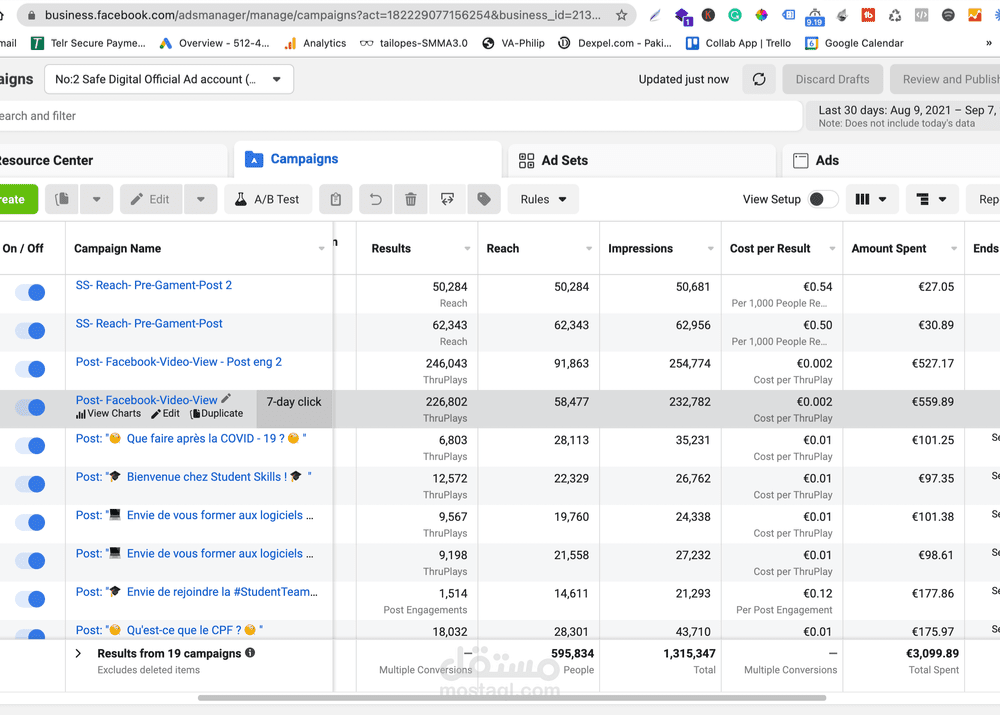Open the ad account selector dropdown

[x=169, y=79]
